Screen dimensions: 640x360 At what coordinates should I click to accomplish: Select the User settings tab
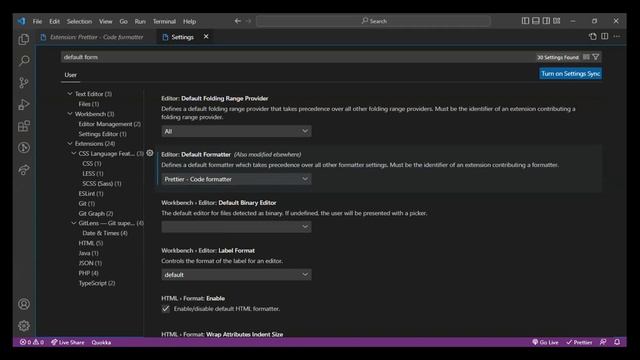pyautogui.click(x=70, y=75)
